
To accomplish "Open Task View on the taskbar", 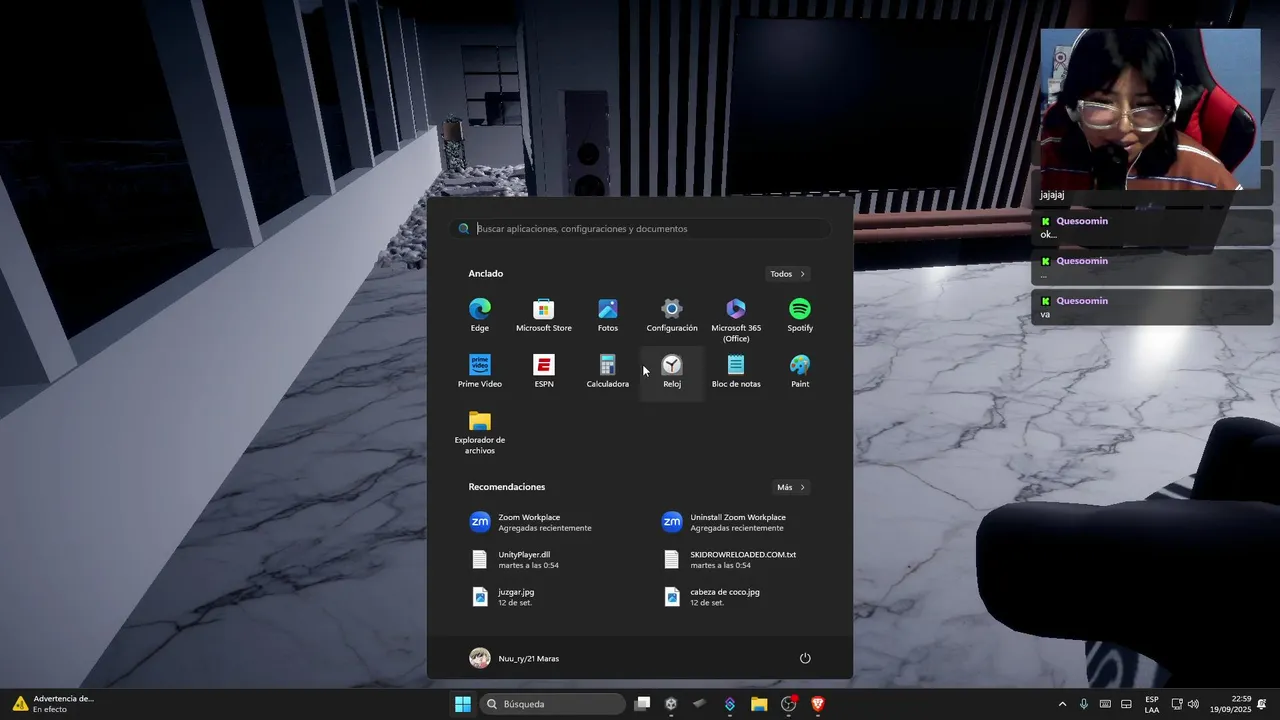I will [643, 704].
